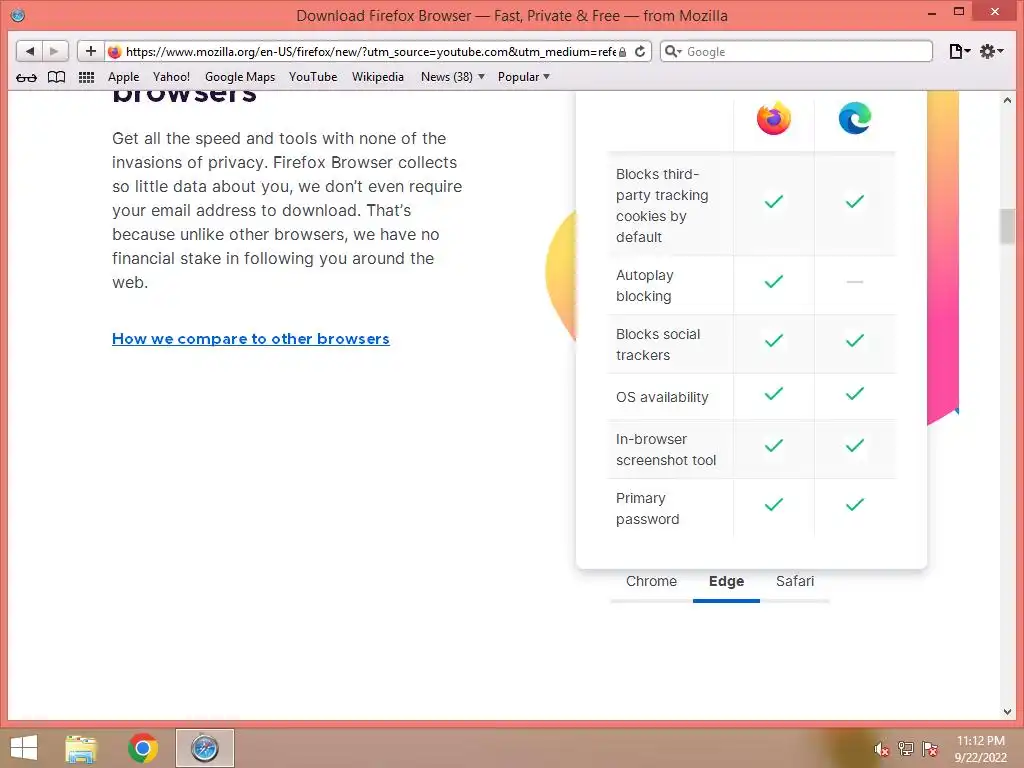
Task: Click the vertical scrollbar thumb
Action: click(x=1007, y=227)
